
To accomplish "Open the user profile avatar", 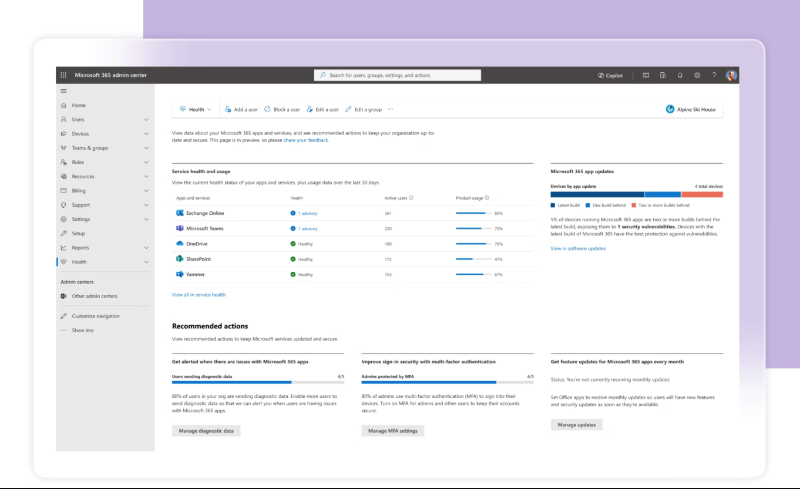I will click(x=732, y=75).
